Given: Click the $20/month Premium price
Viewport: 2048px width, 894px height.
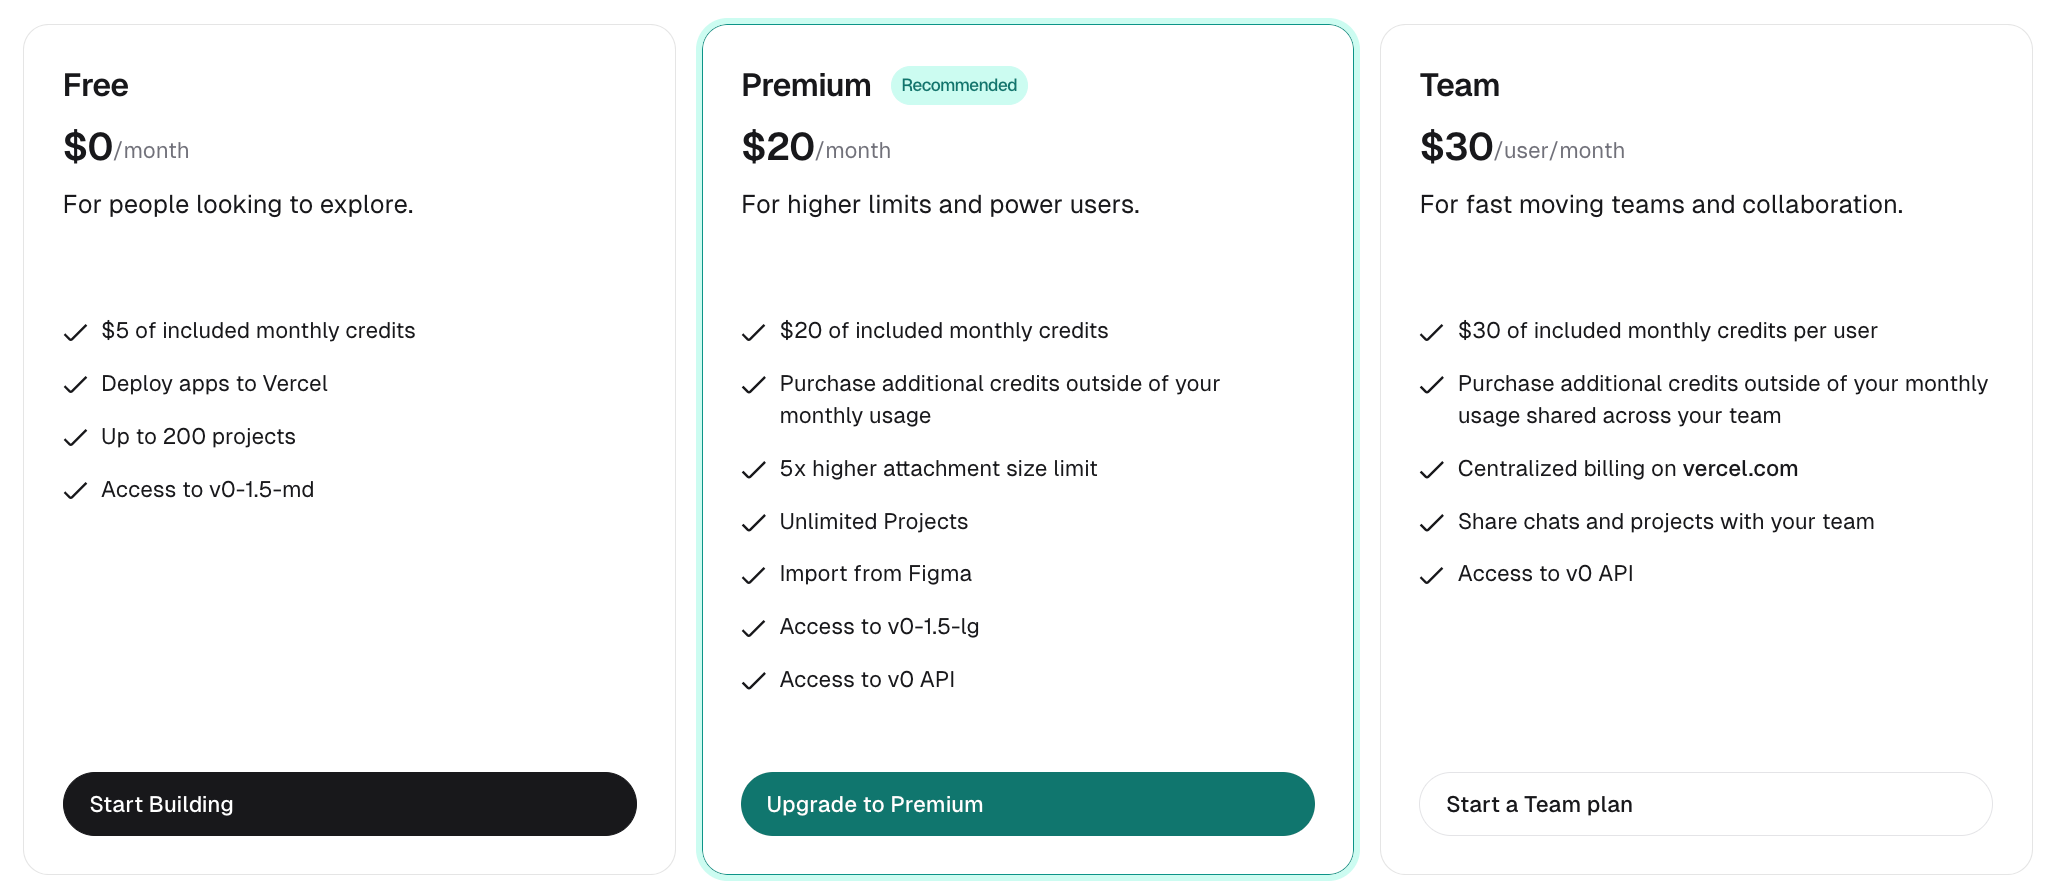Looking at the screenshot, I should 816,148.
